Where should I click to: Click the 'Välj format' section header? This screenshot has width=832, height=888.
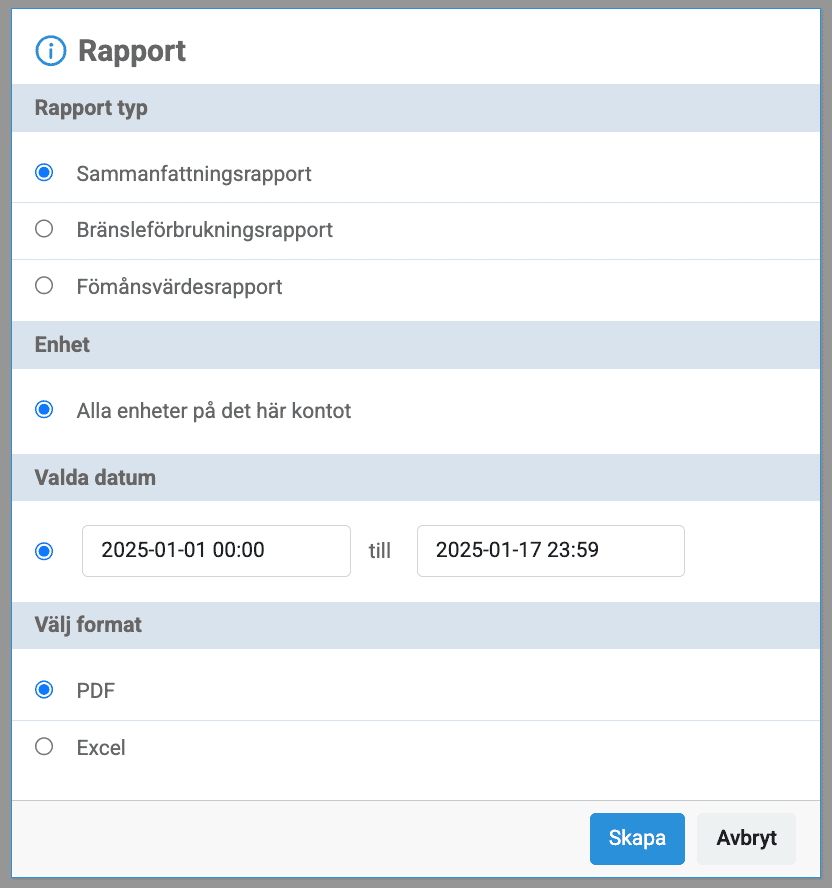pyautogui.click(x=88, y=625)
